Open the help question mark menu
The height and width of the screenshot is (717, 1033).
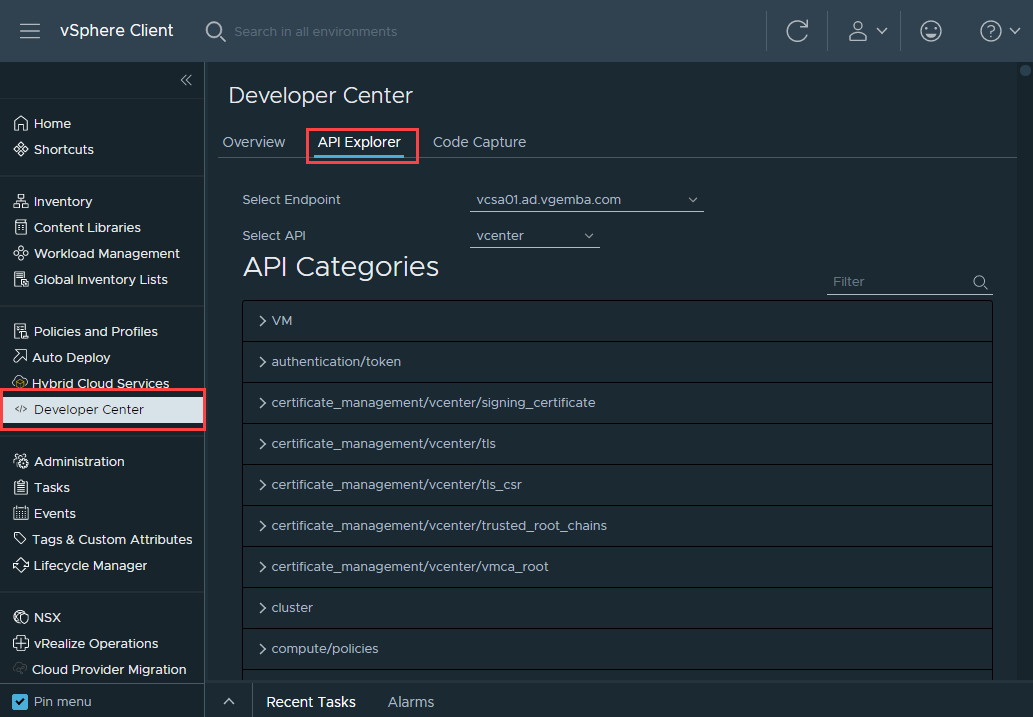[991, 31]
